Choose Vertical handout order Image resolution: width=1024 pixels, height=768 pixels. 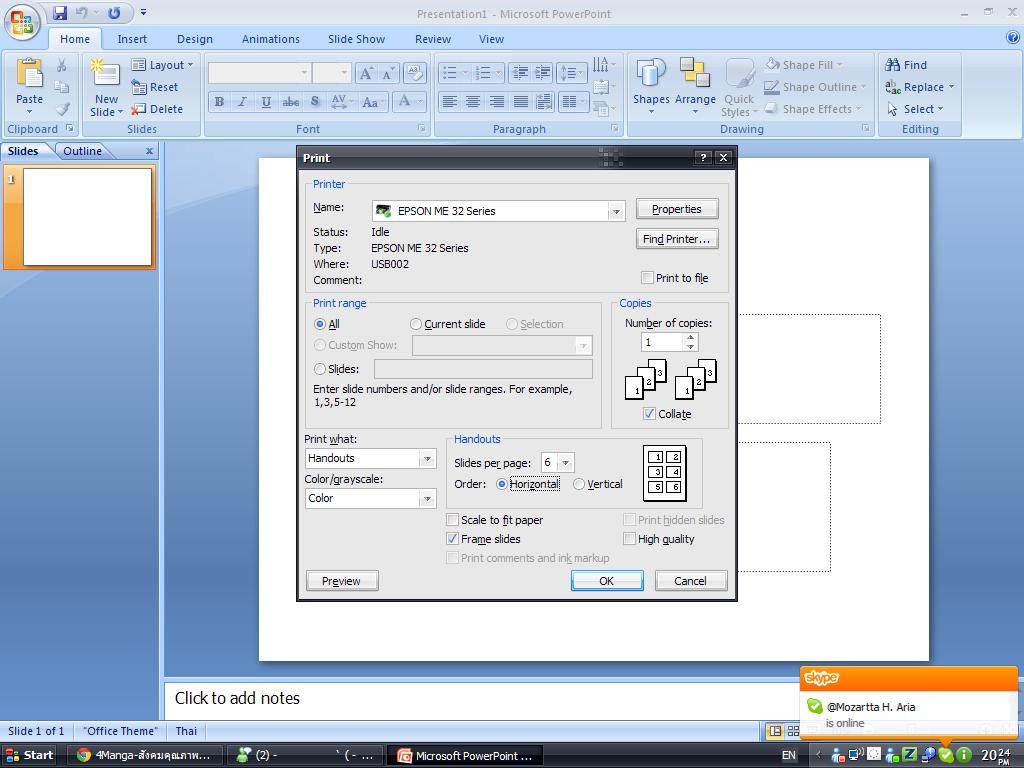579,484
